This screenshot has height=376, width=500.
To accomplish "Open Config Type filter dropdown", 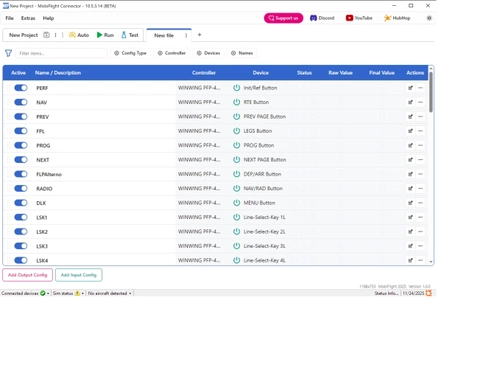I will 130,53.
